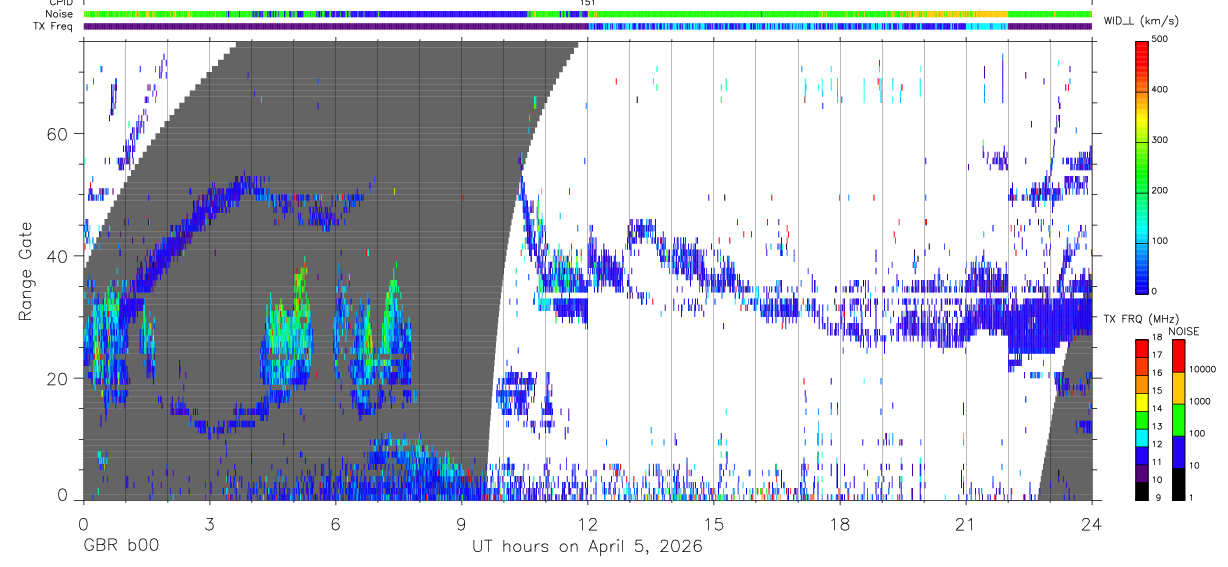Select the 10000 tick on the NOISE legend
The image size is (1228, 567).
[1202, 369]
